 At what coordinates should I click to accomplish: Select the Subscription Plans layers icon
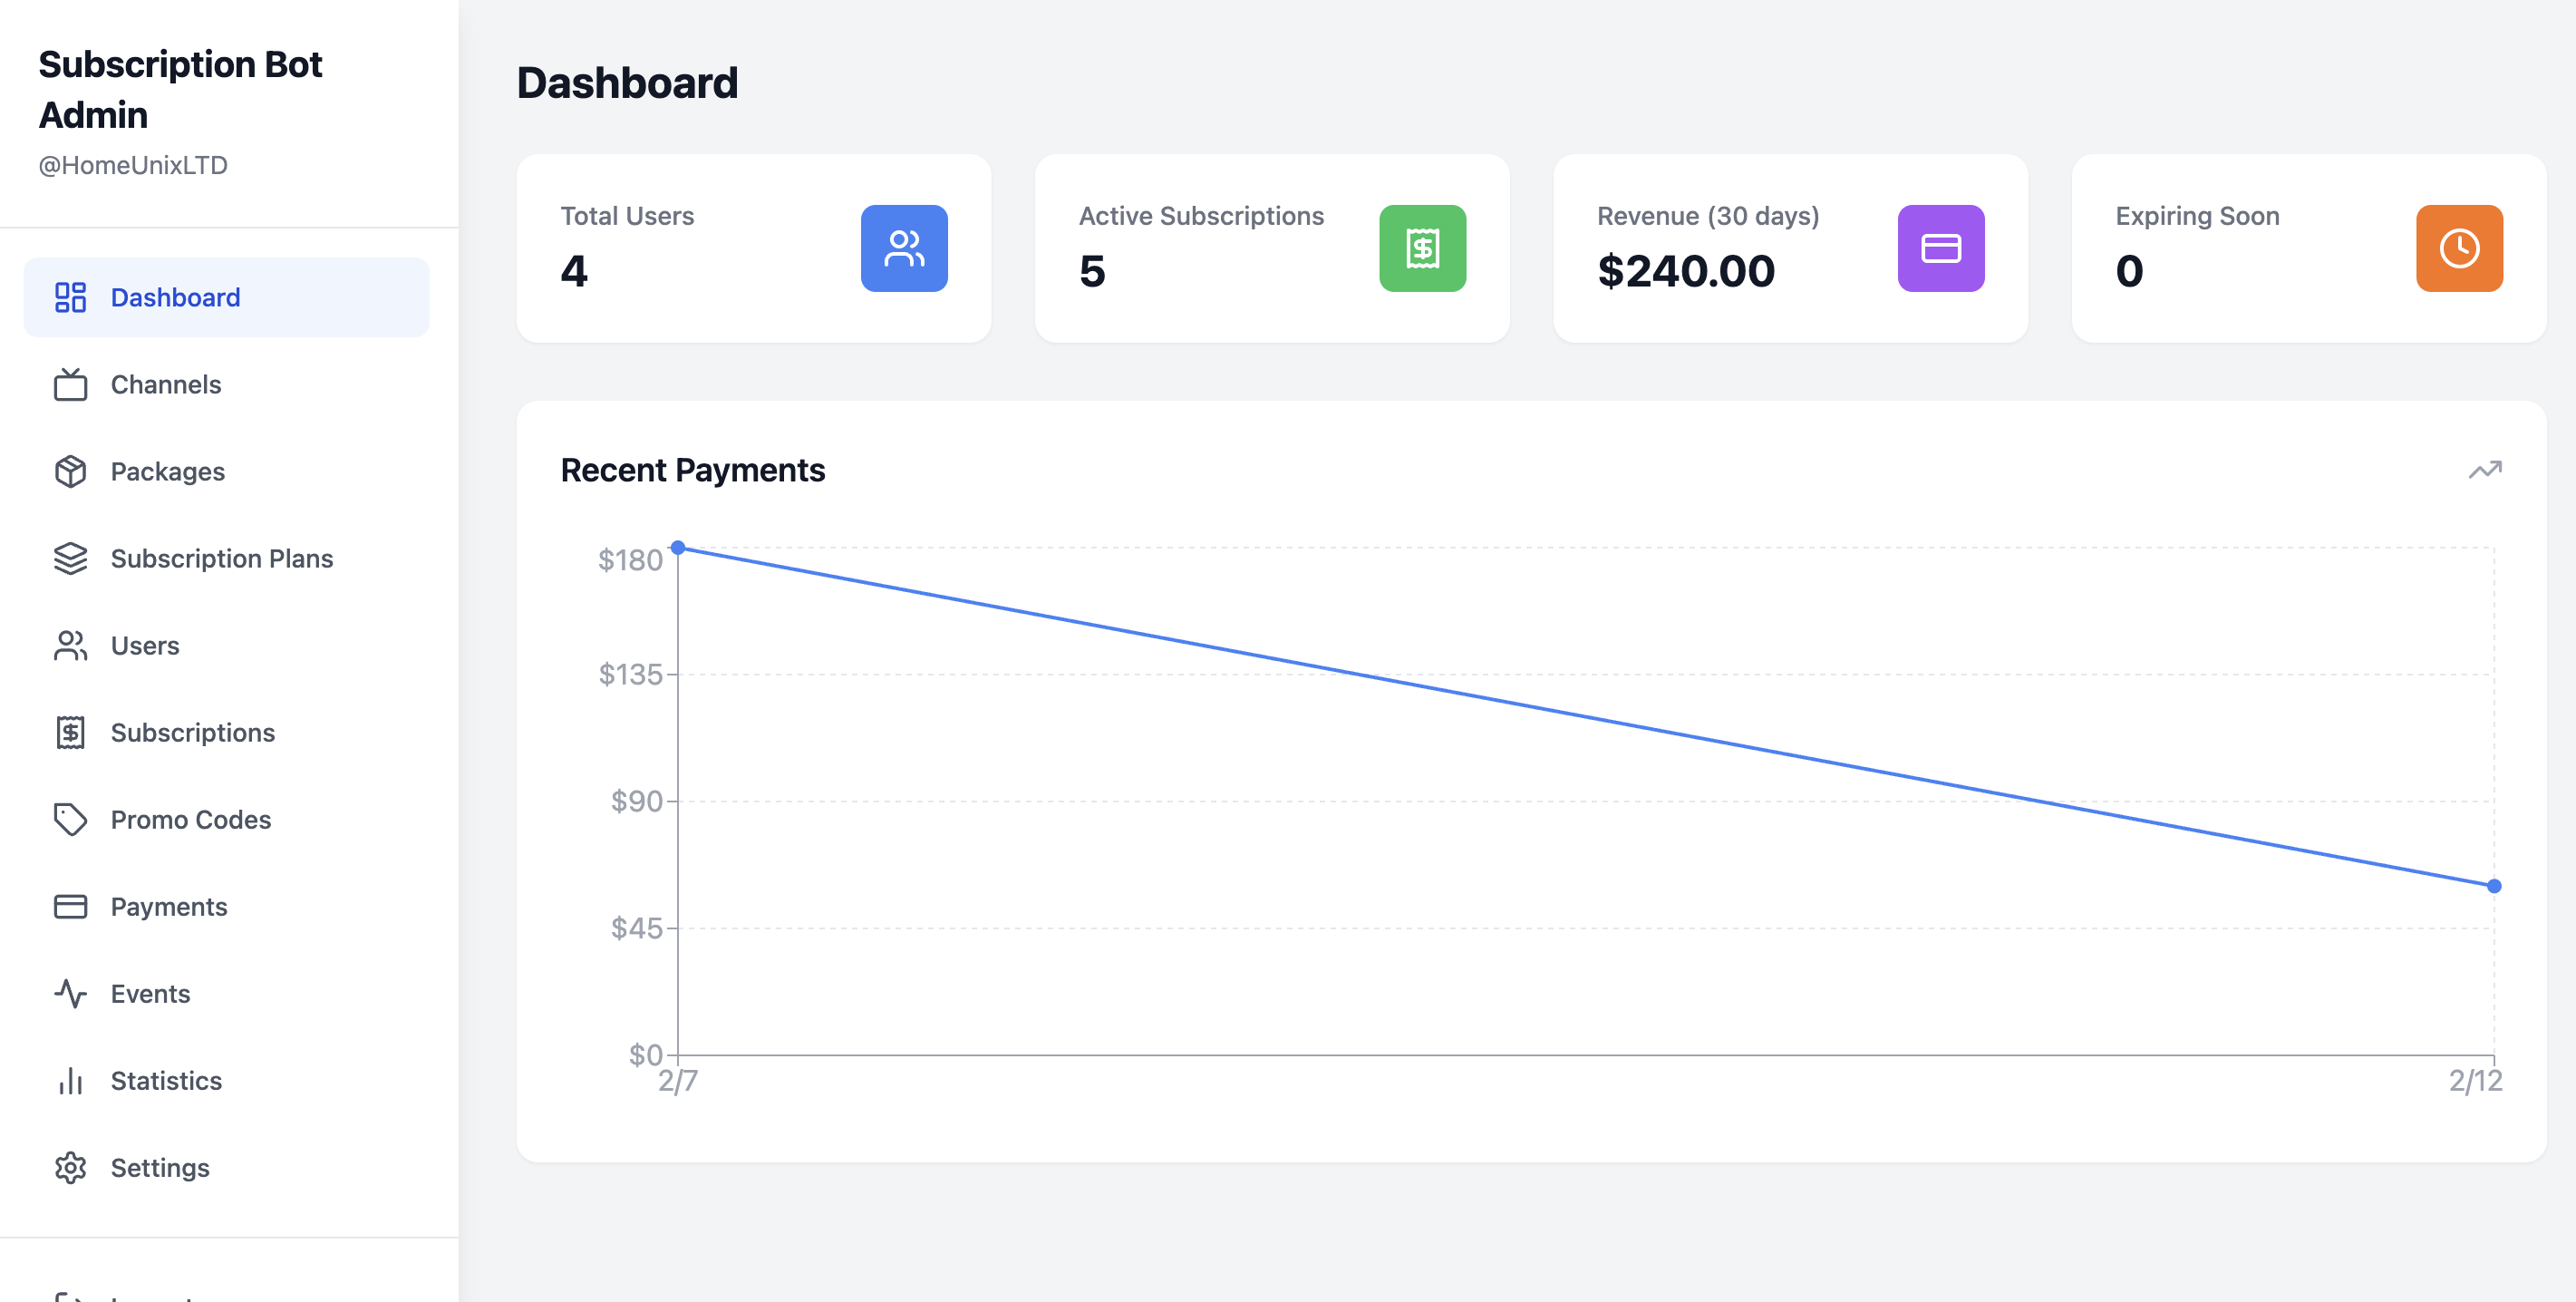pyautogui.click(x=70, y=558)
